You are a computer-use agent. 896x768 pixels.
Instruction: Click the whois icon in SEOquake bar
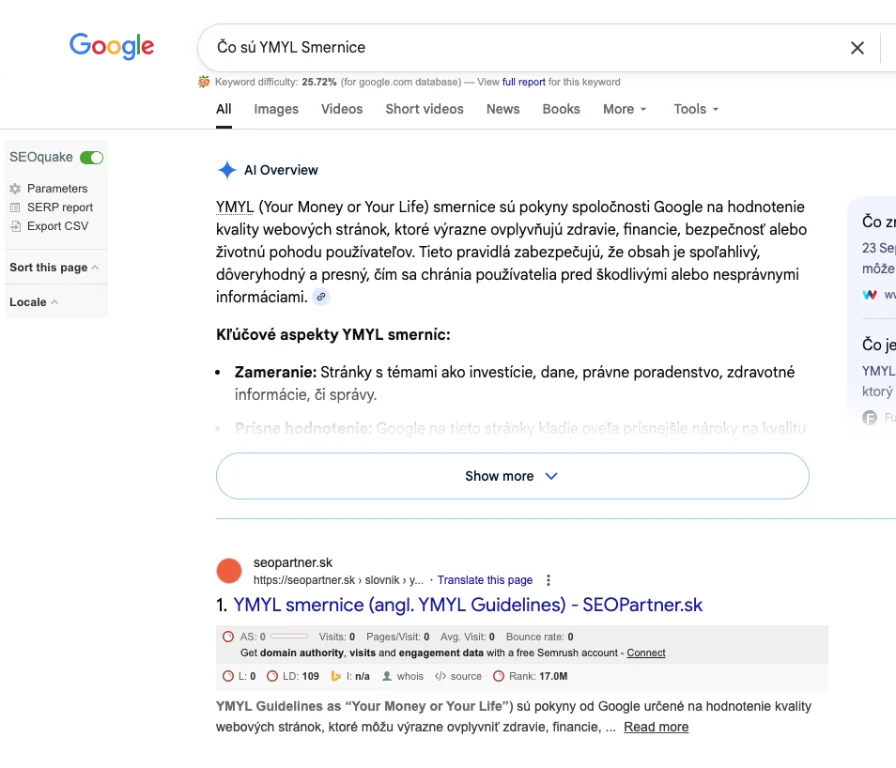388,676
